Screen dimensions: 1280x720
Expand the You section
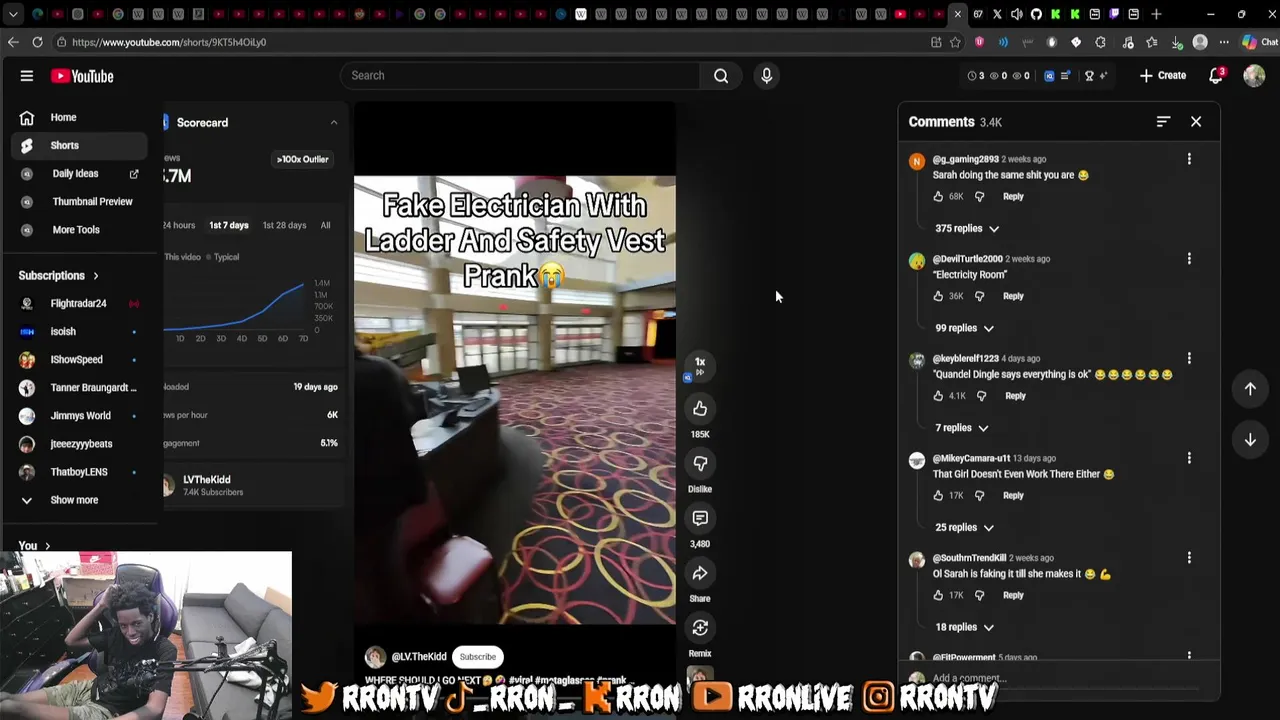pyautogui.click(x=34, y=546)
